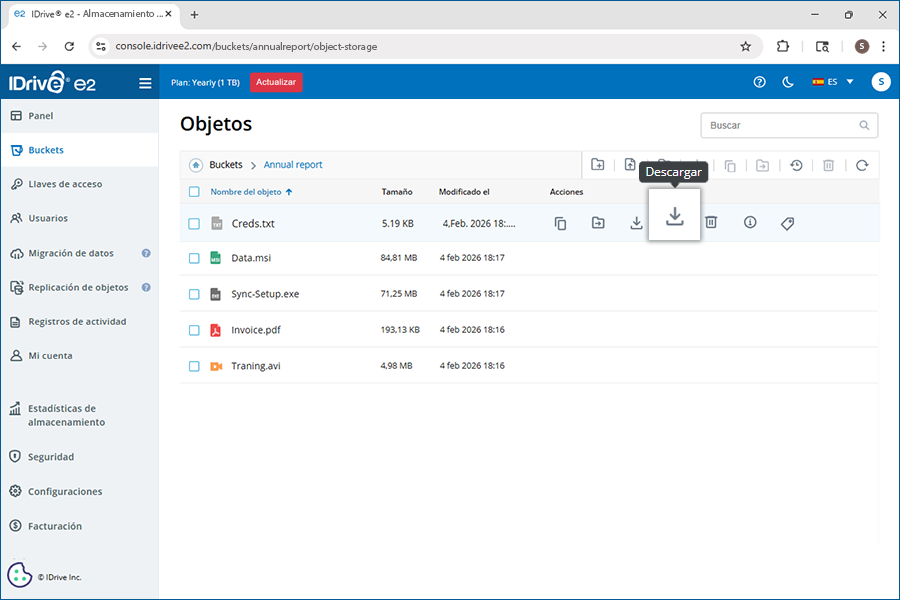The height and width of the screenshot is (600, 900).
Task: Collapse the sidebar using the hamburger menu
Action: [145, 83]
